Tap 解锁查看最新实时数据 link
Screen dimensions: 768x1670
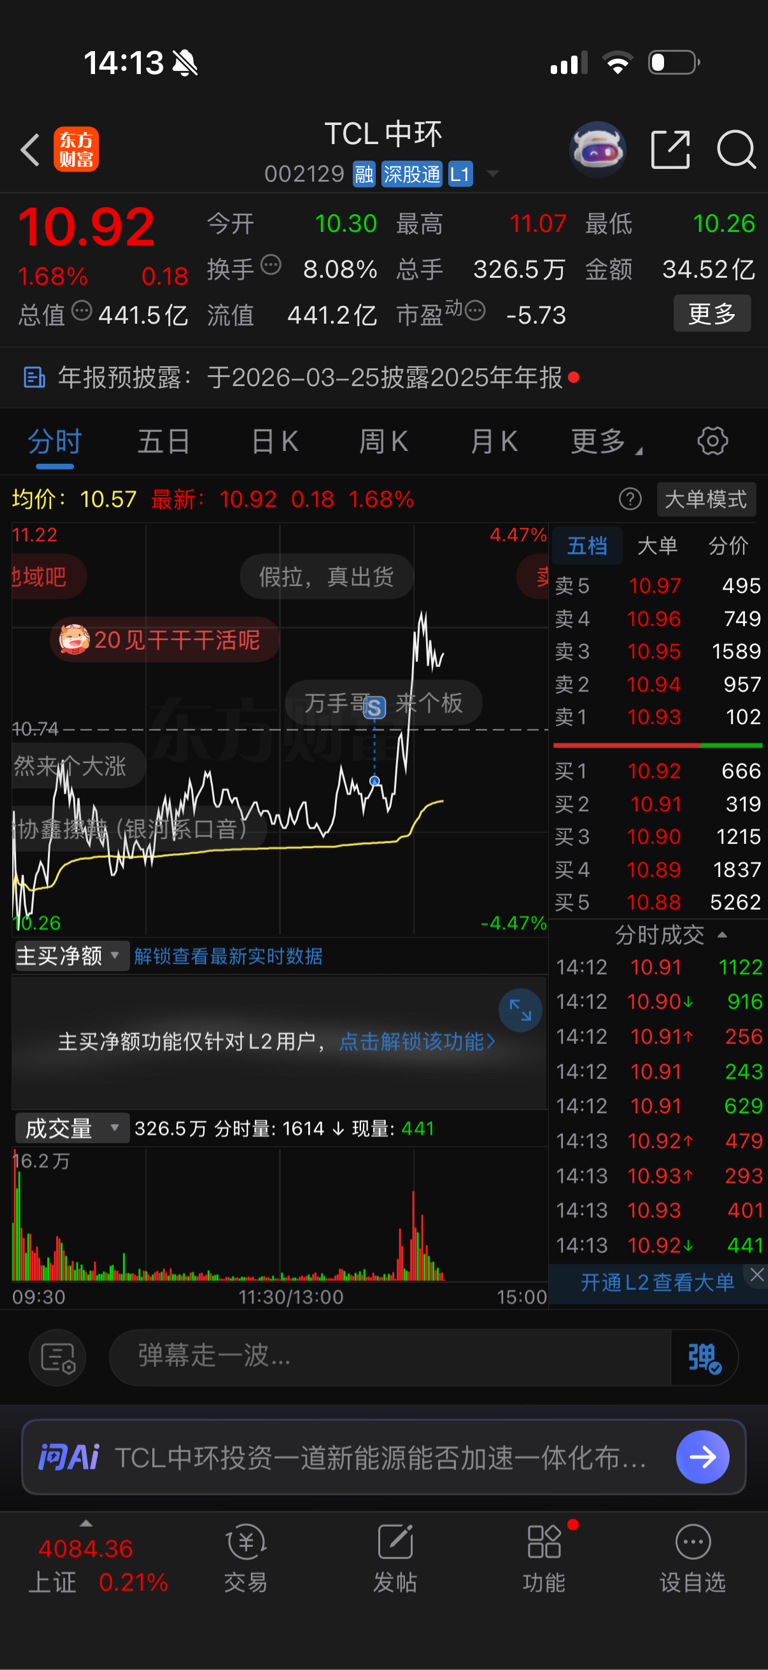(x=228, y=956)
